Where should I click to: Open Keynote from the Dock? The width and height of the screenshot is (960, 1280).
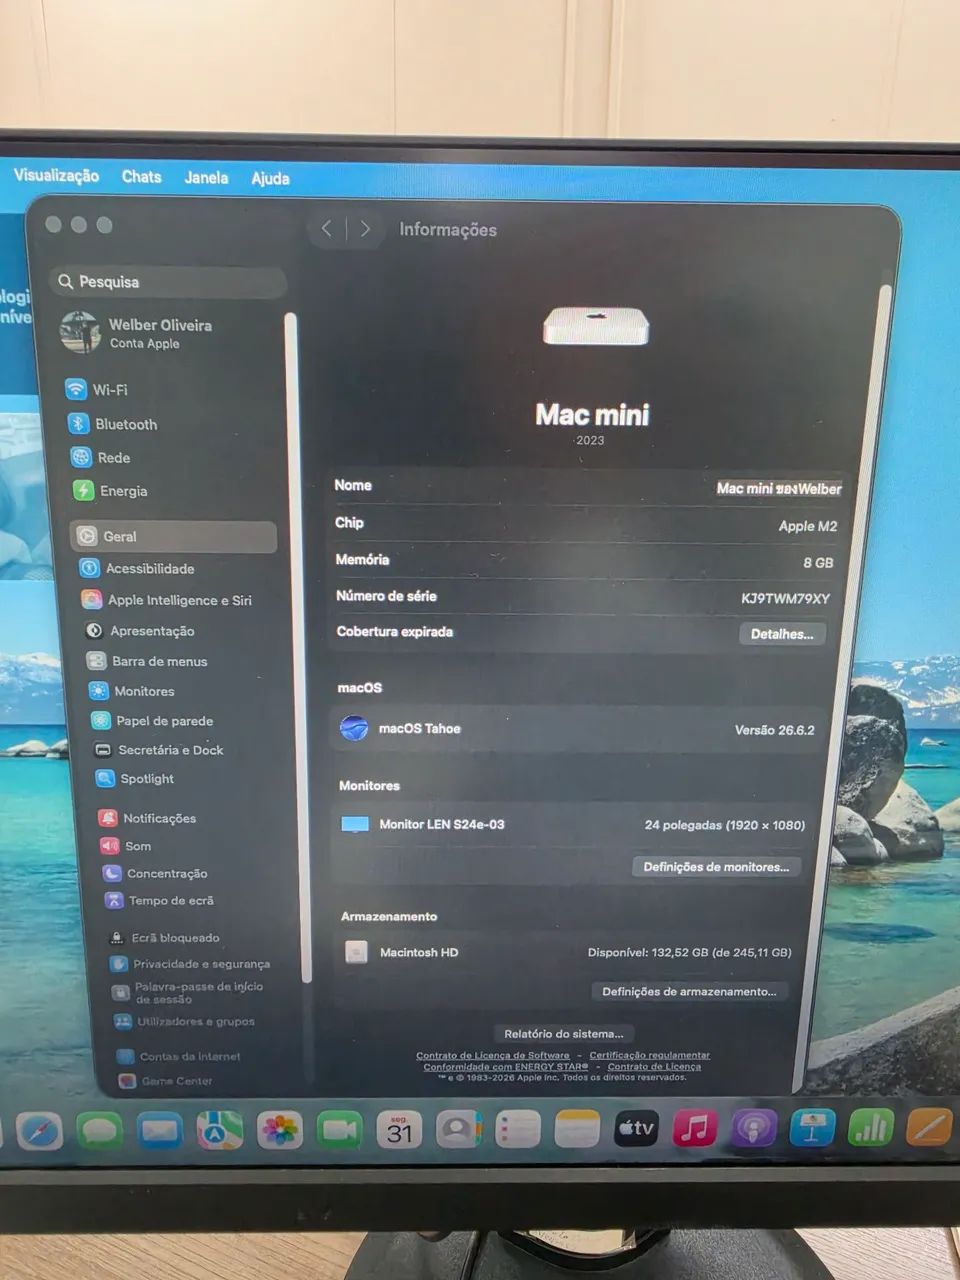tap(812, 1128)
